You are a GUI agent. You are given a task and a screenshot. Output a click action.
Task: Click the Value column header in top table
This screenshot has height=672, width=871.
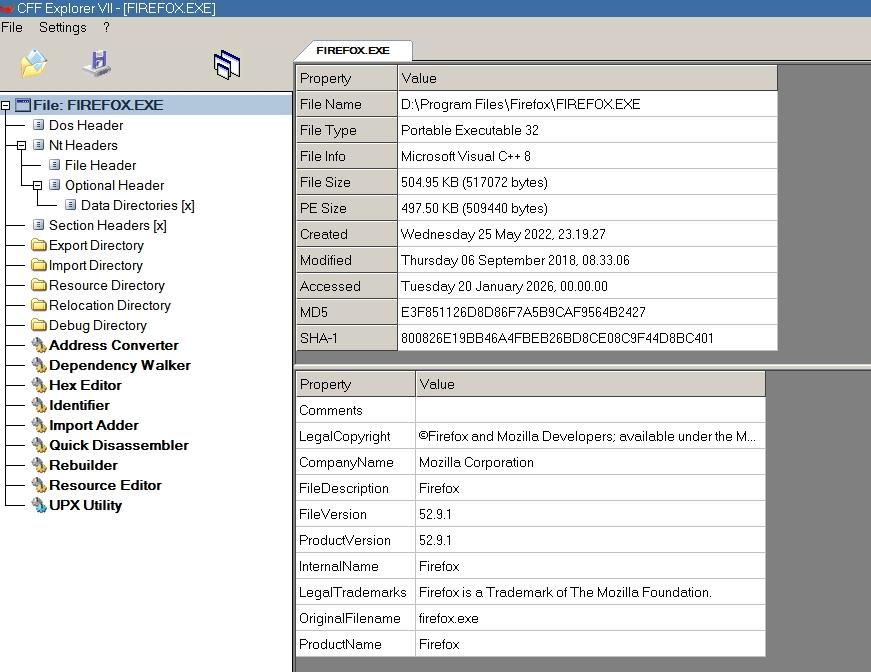[x=586, y=78]
